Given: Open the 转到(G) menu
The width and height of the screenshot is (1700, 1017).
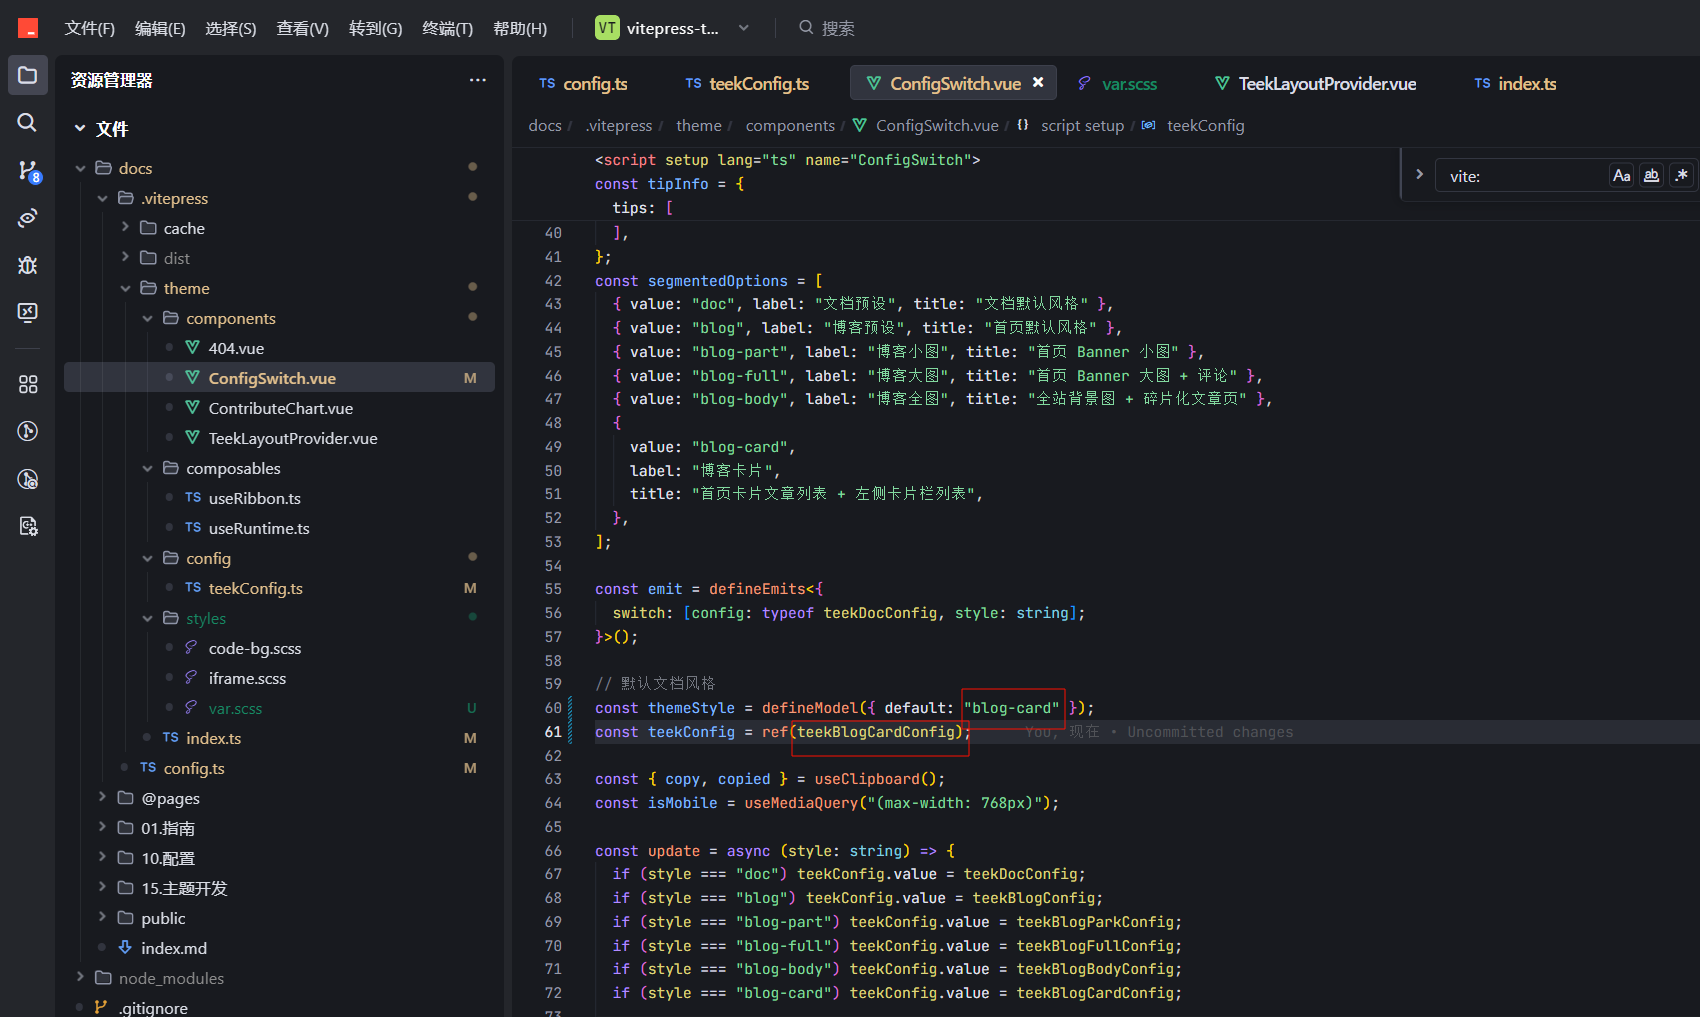Looking at the screenshot, I should [x=375, y=28].
